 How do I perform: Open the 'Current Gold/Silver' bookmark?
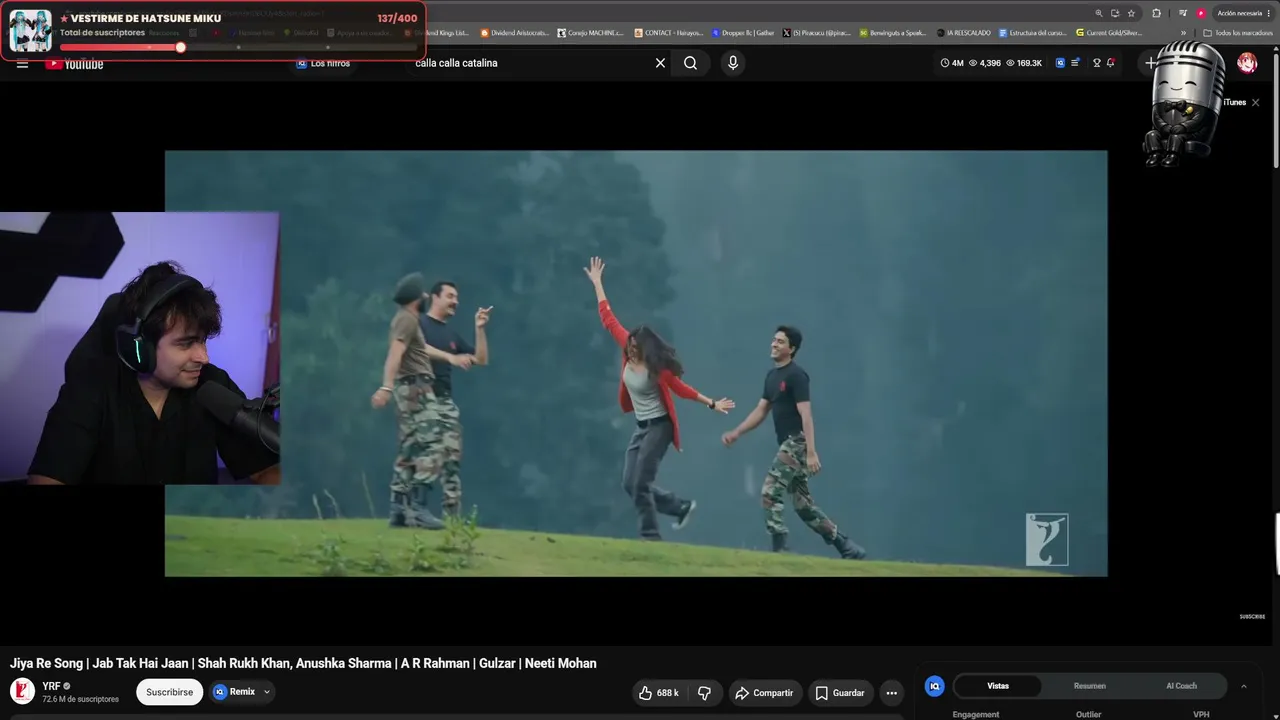tap(1109, 33)
